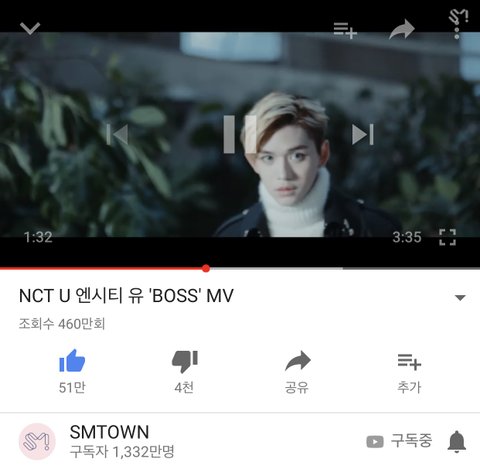The width and height of the screenshot is (480, 469).
Task: Click the NCT U 'BOSS' MV title
Action: (126, 296)
